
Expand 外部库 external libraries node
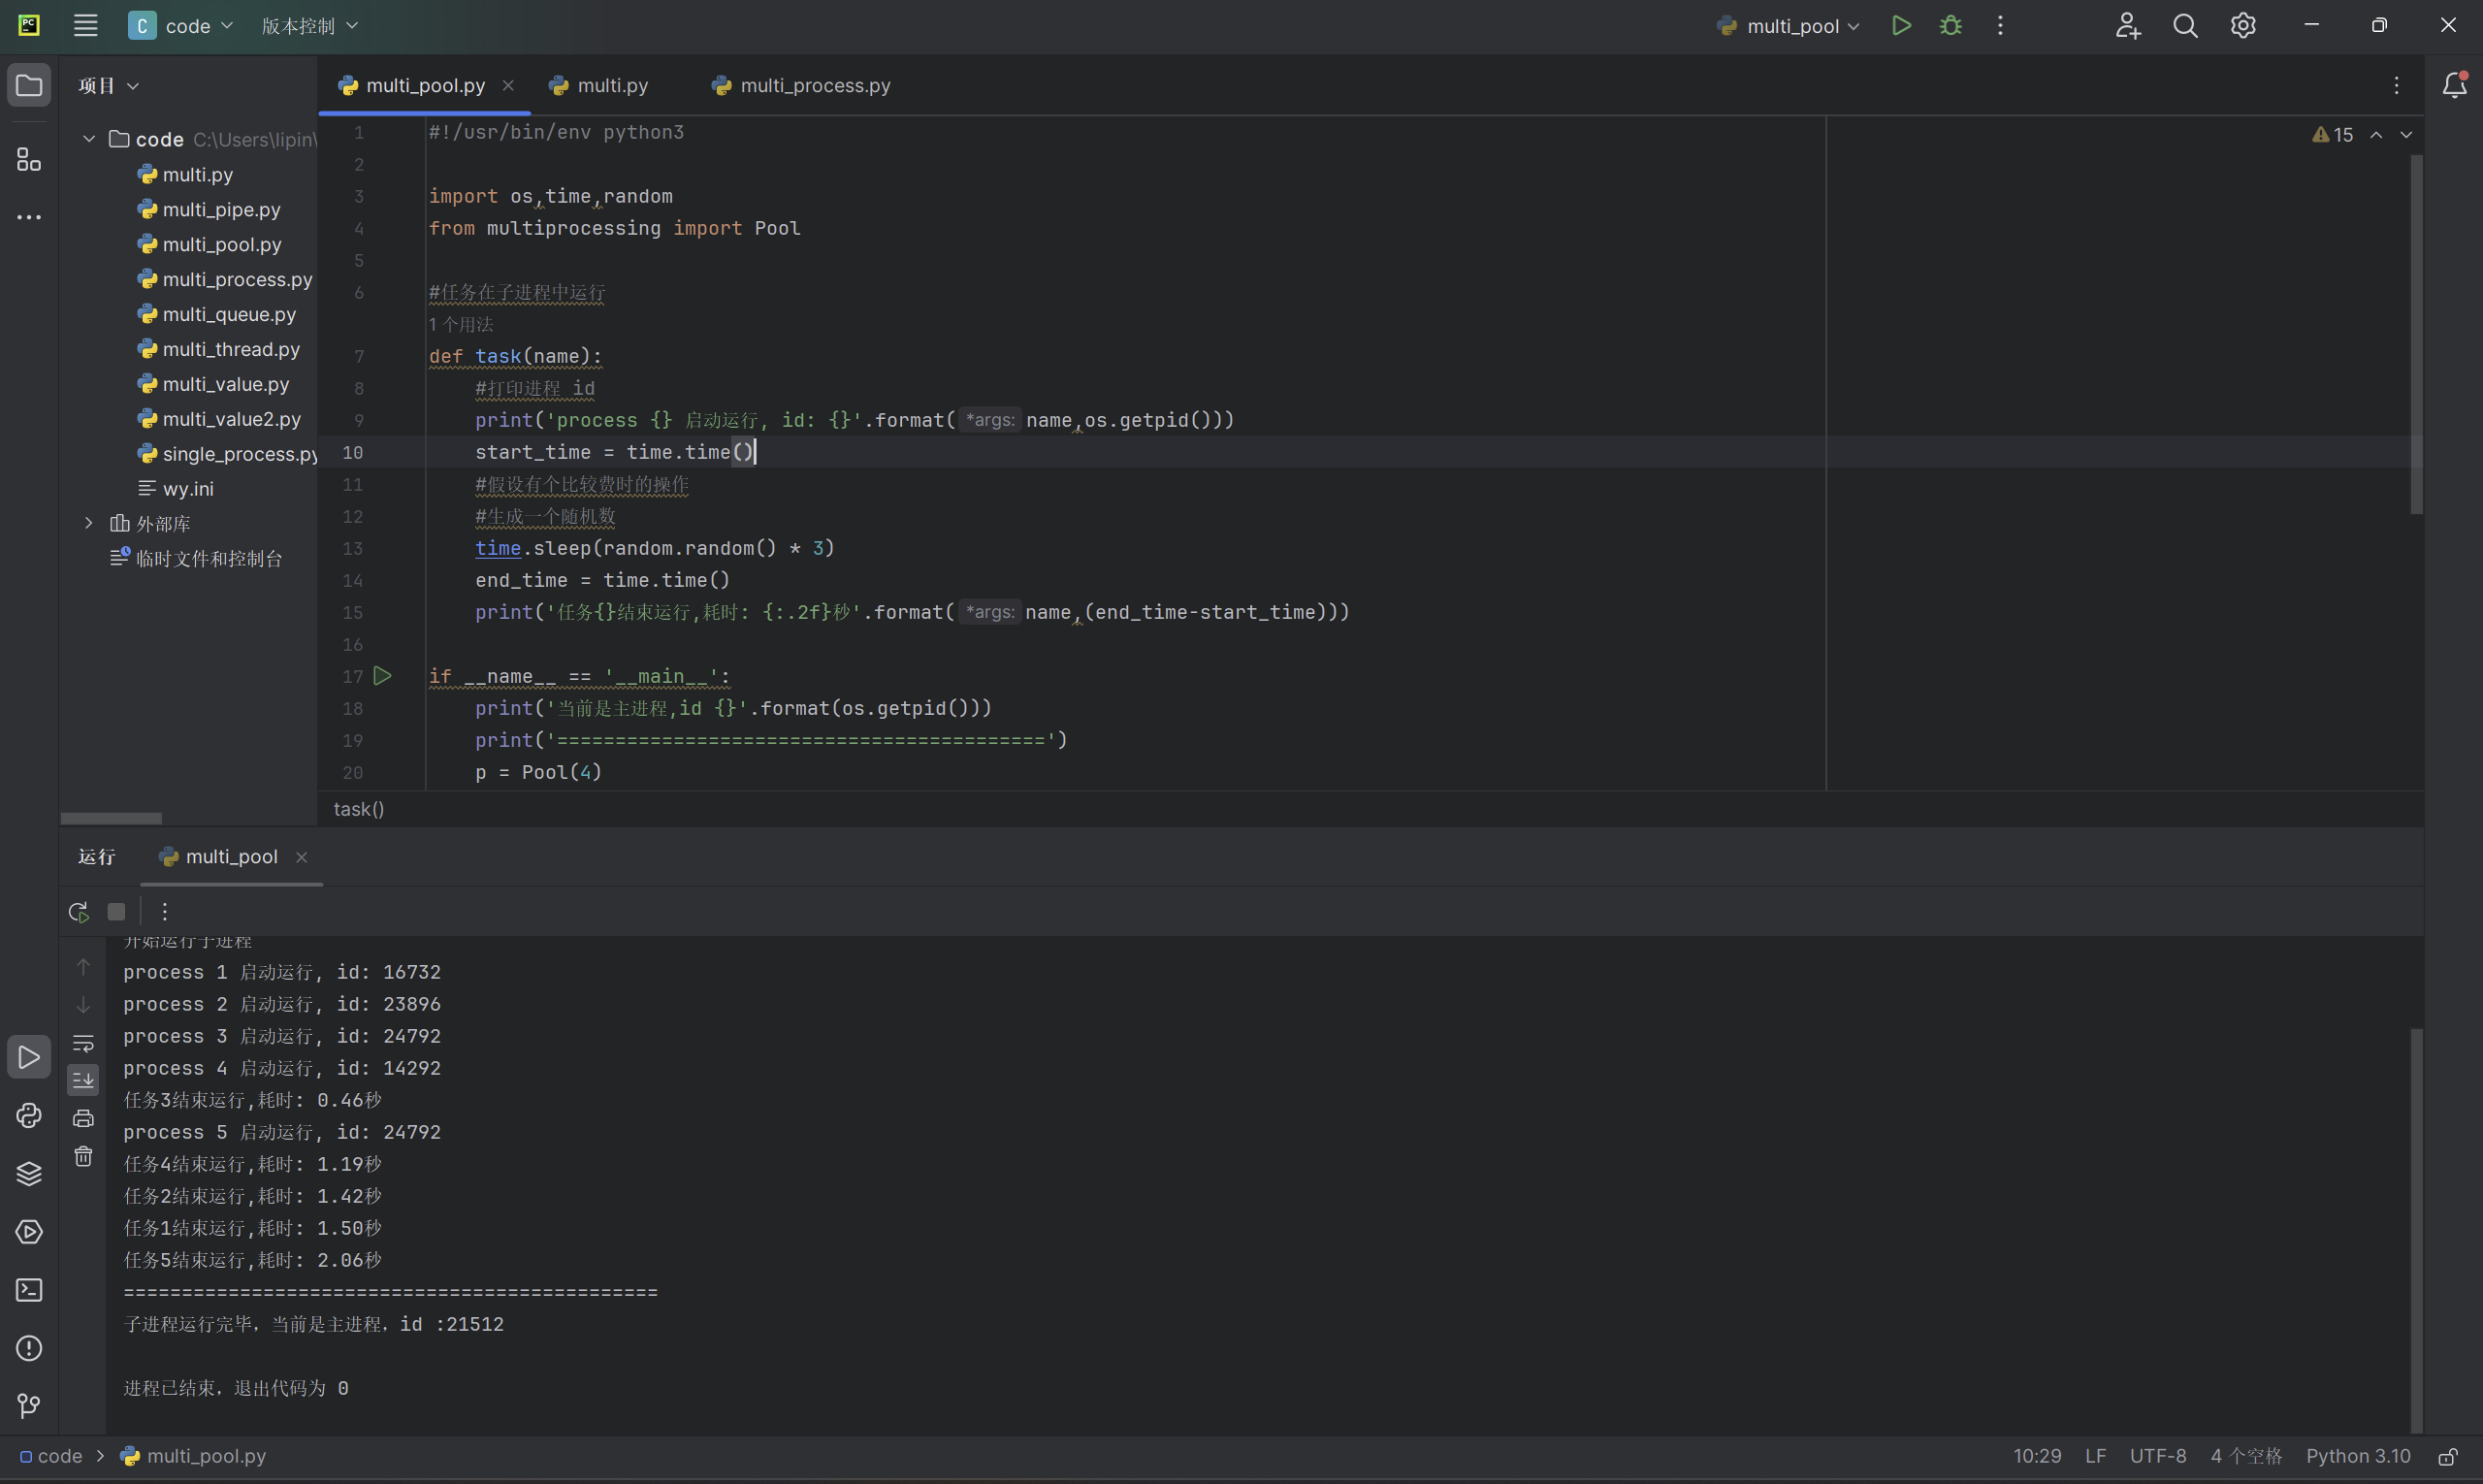89,523
